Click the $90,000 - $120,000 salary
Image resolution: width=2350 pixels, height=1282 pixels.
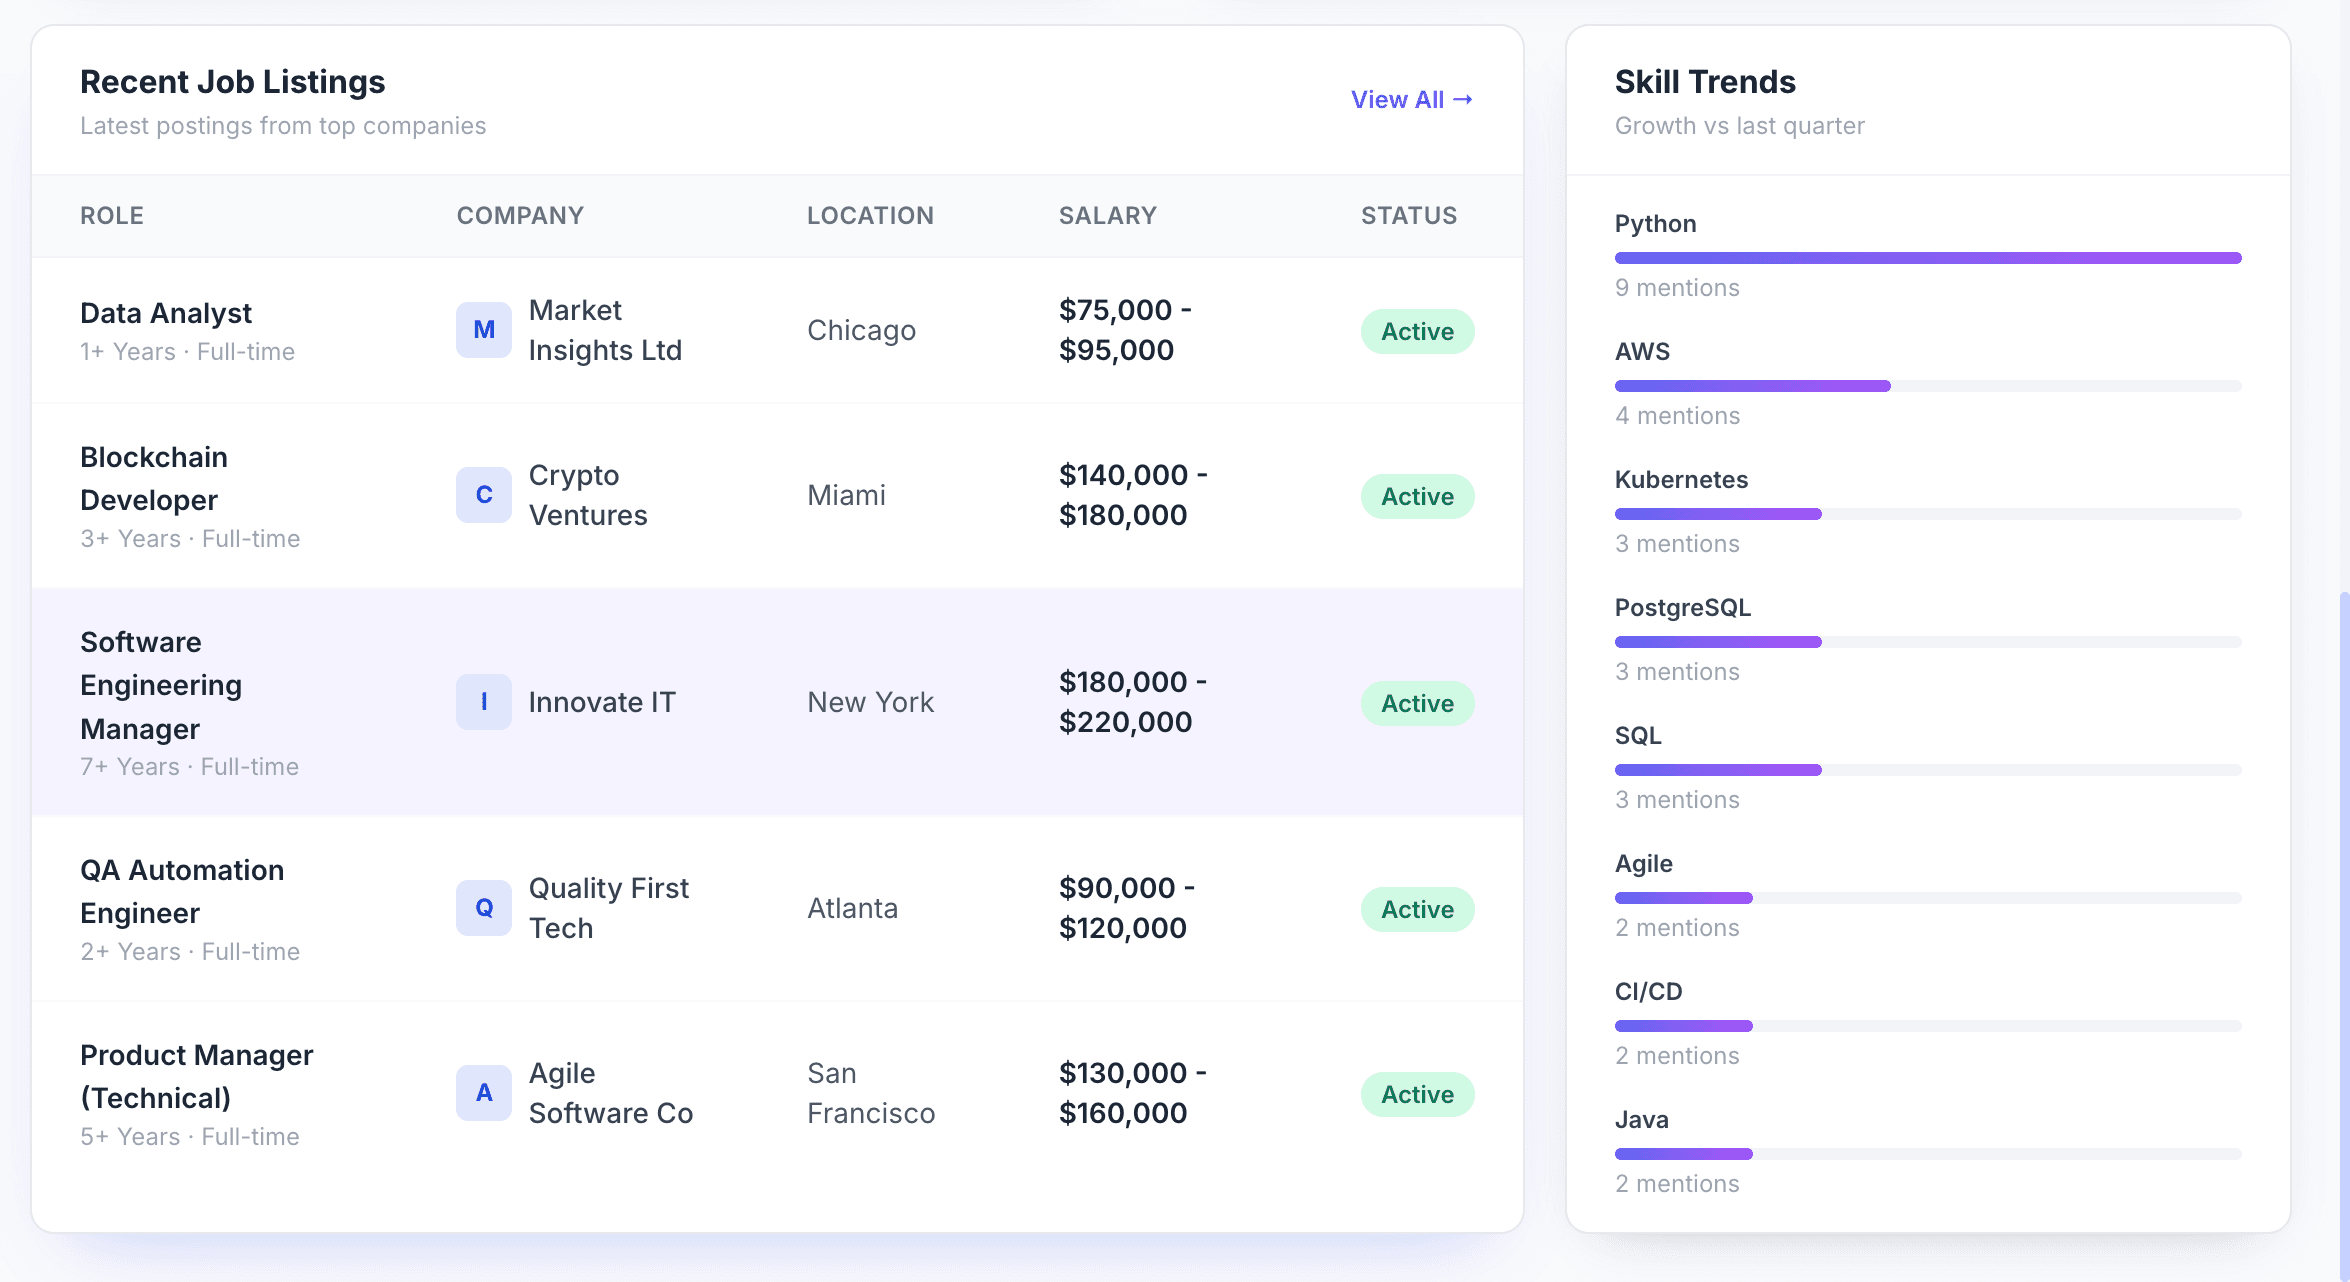(1127, 908)
